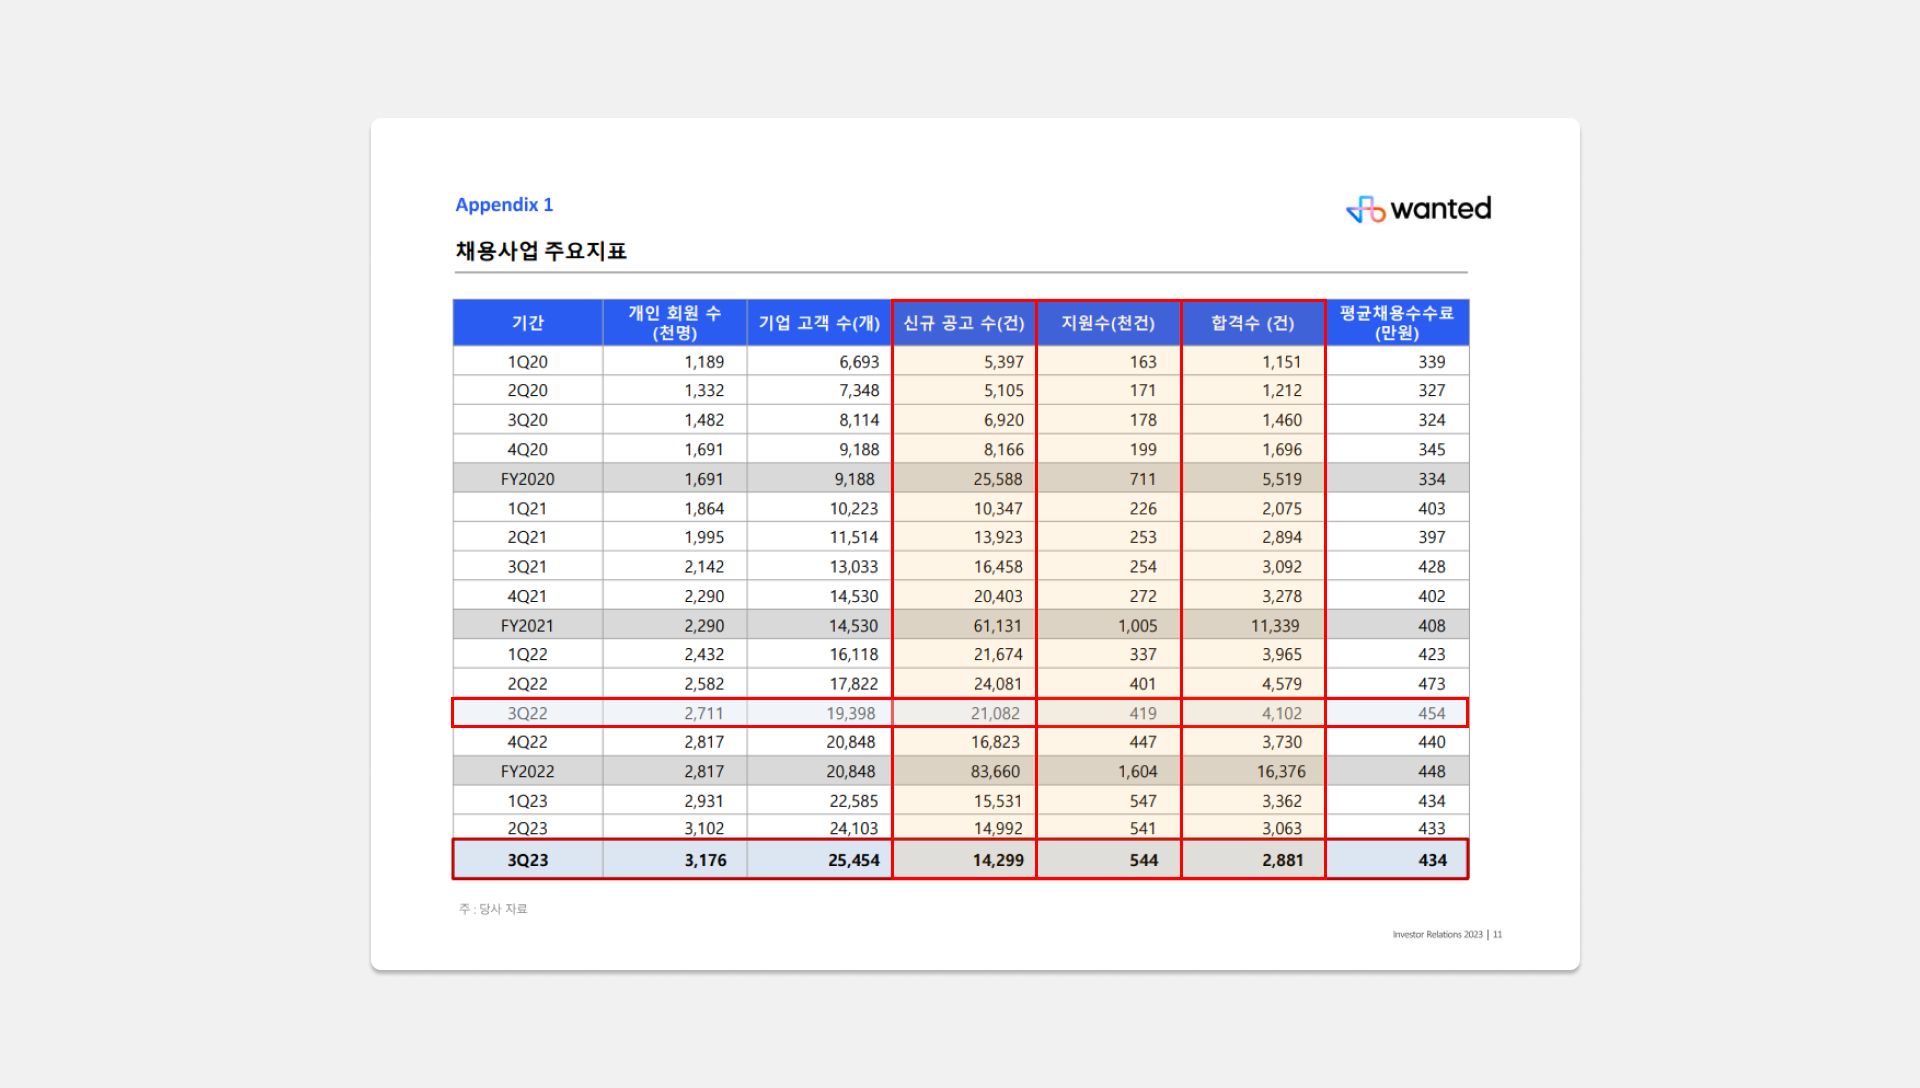The image size is (1920, 1088).
Task: Click the bold value '544' in 3Q23 row
Action: (x=1144, y=861)
